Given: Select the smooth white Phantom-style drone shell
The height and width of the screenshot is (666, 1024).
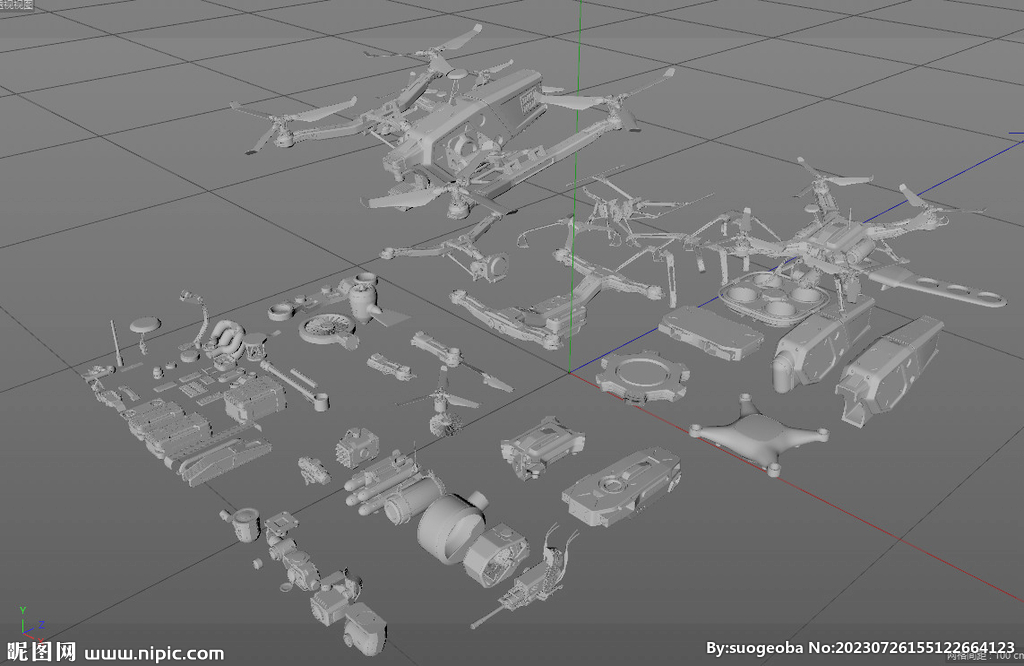Looking at the screenshot, I should point(759,434).
